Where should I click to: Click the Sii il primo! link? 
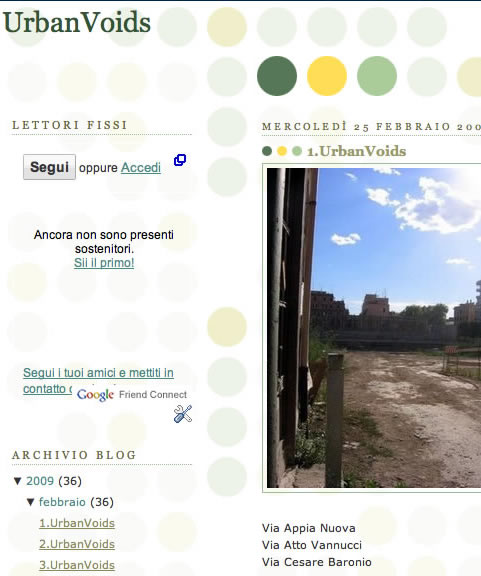tap(104, 263)
